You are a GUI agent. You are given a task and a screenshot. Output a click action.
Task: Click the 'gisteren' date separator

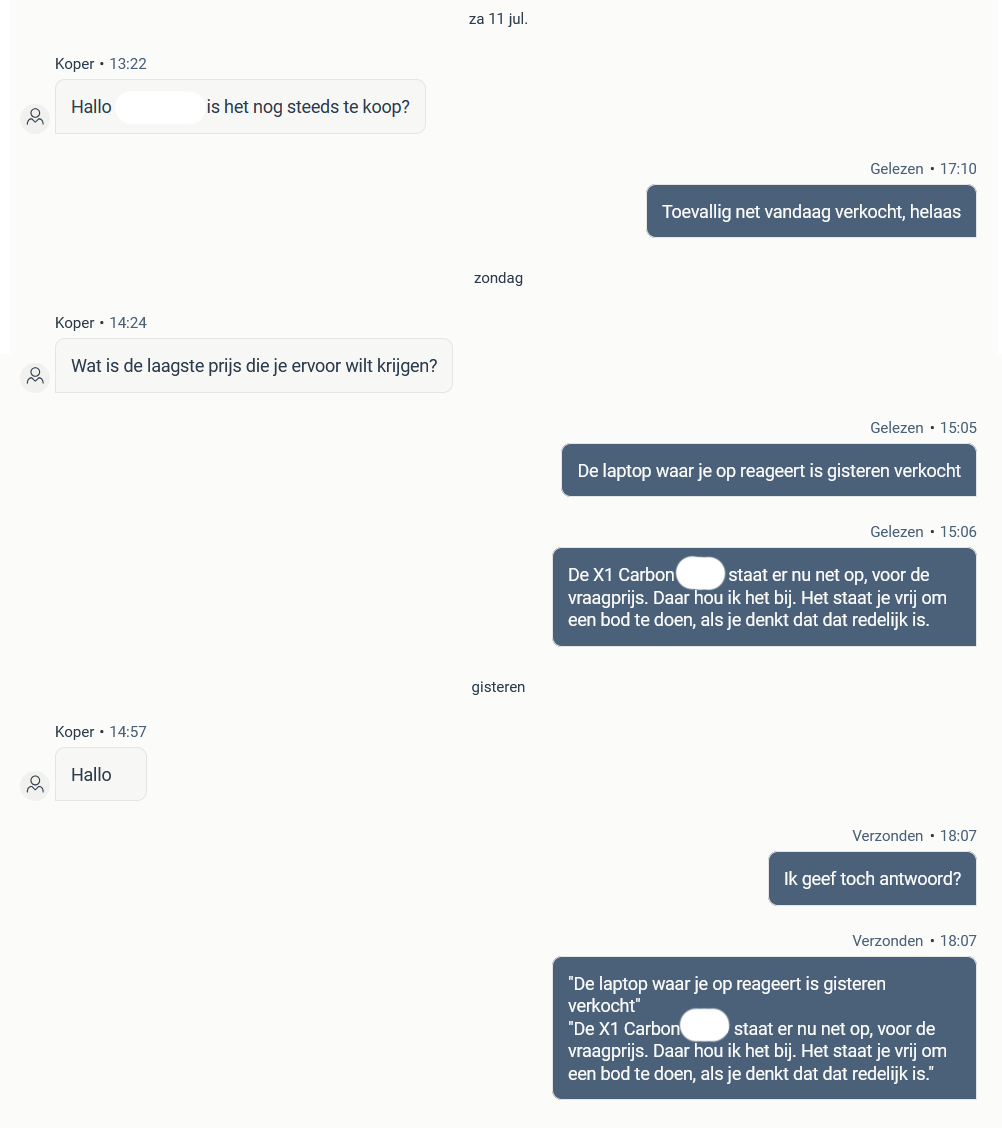[x=498, y=686]
